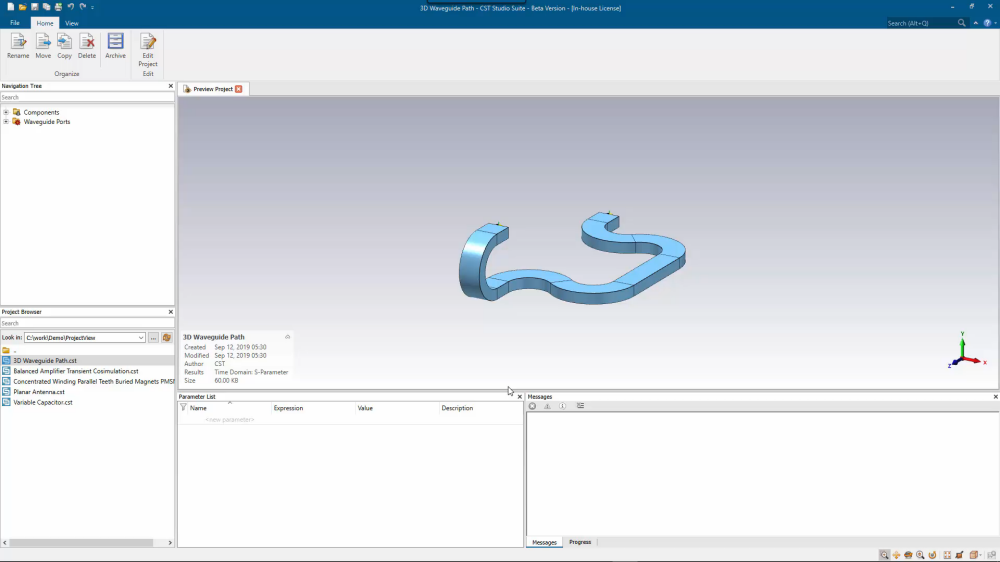
Task: Close the Preview Project tab
Action: click(x=239, y=89)
